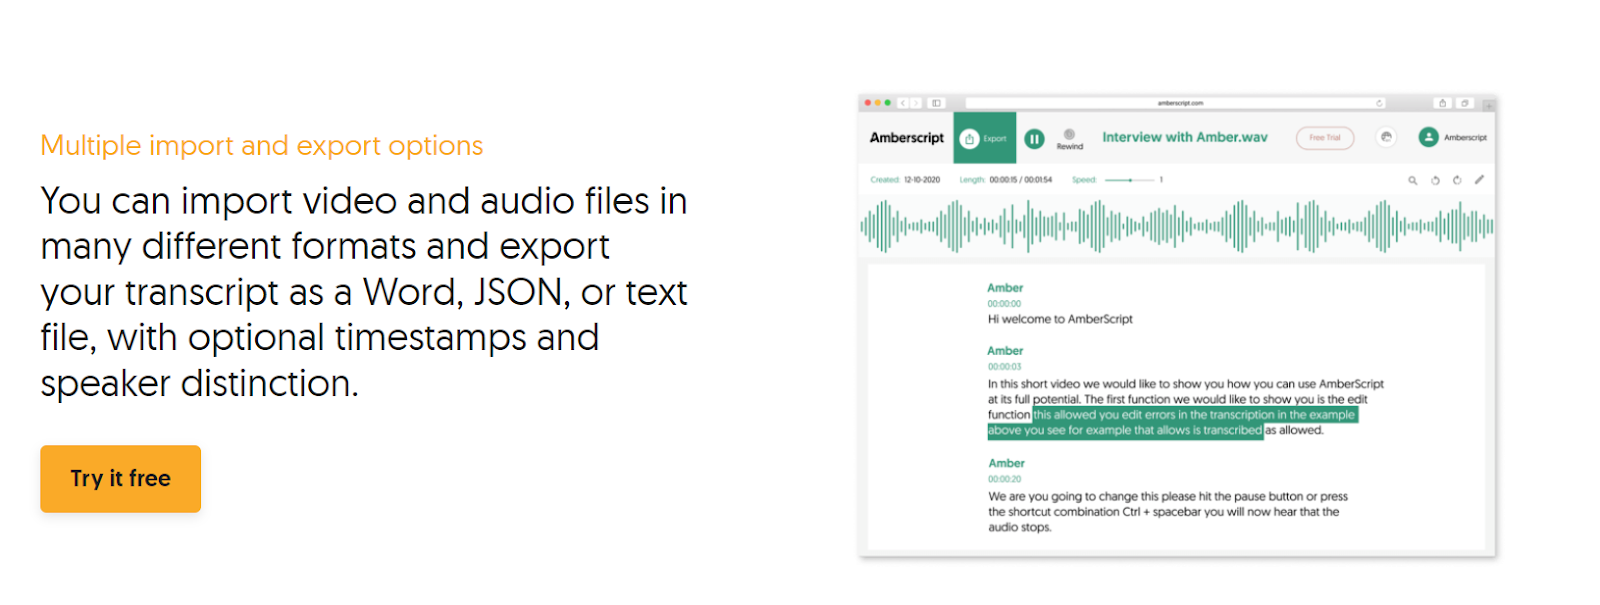This screenshot has height=605, width=1600.
Task: Click the first Amber speaker label
Action: [x=1005, y=288]
